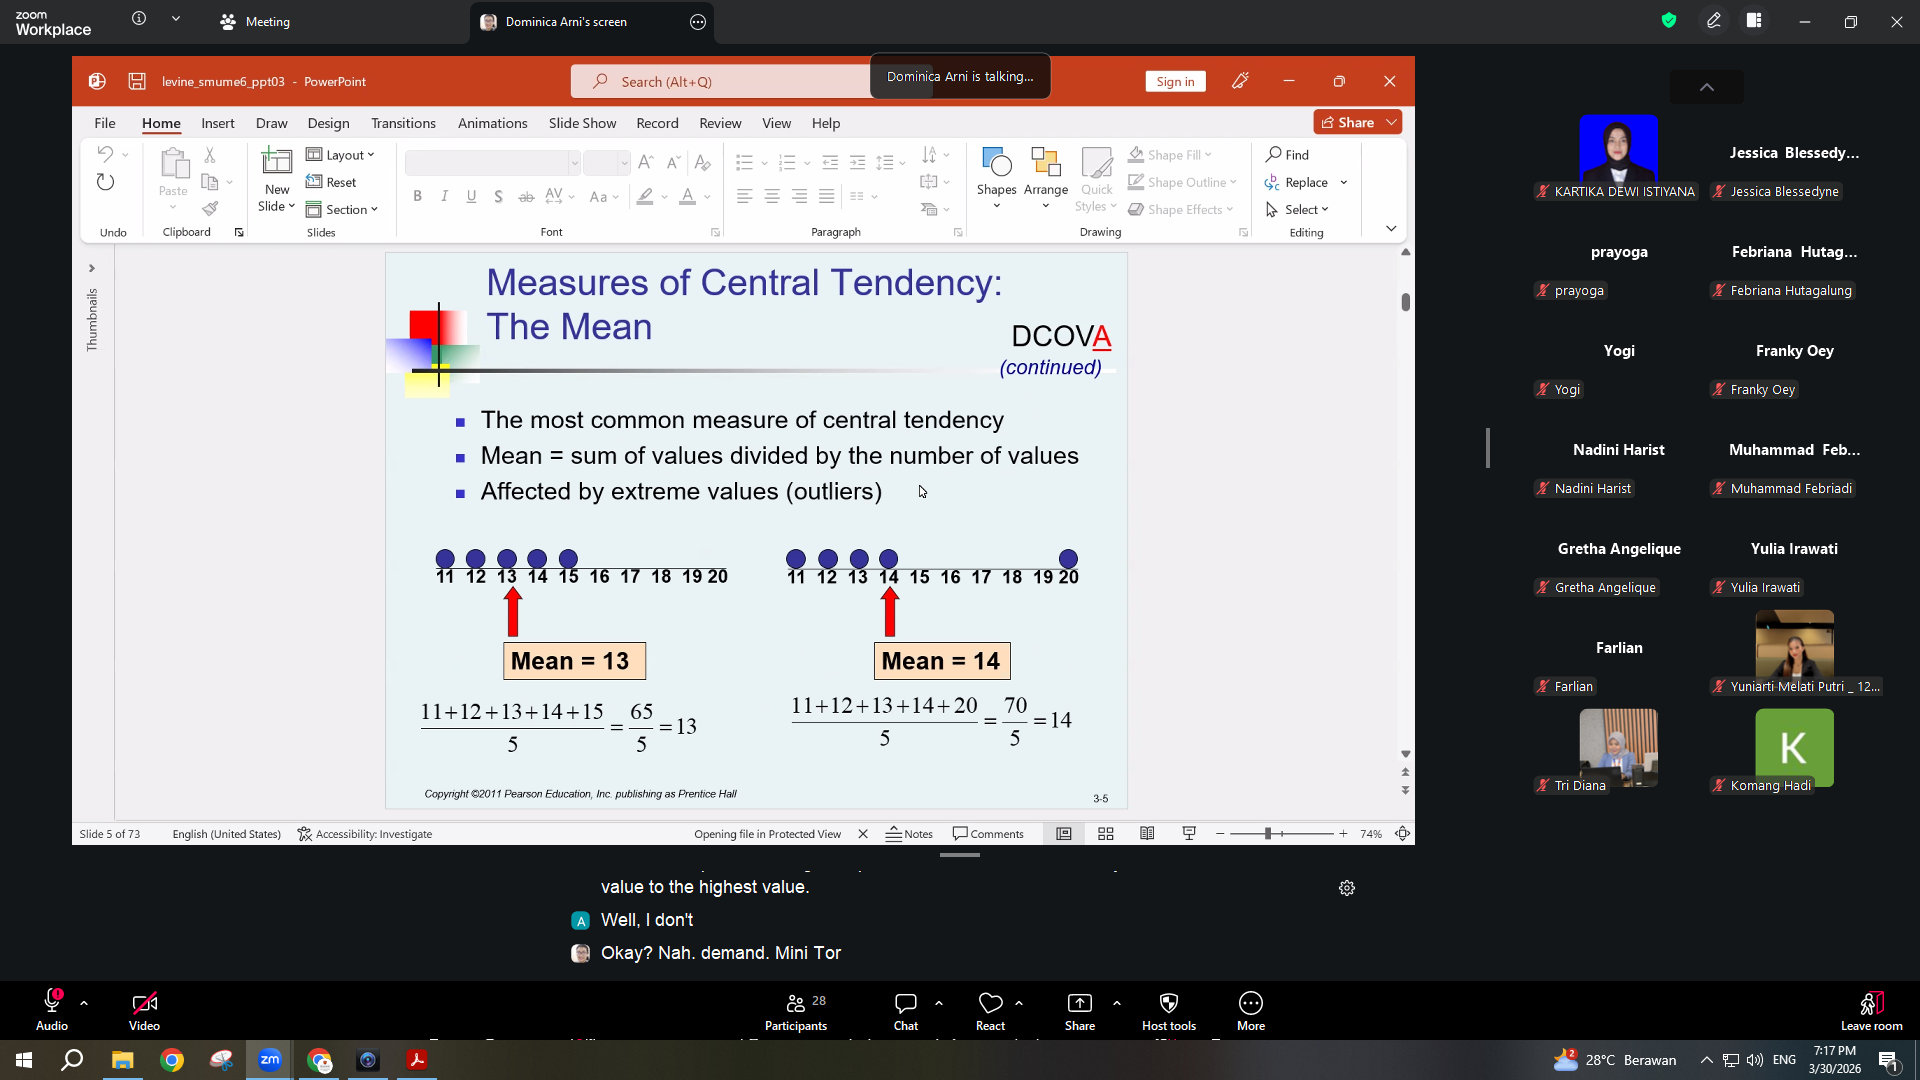Toggle Strikethrough formatting
Screen dimensions: 1920x1080
point(526,196)
